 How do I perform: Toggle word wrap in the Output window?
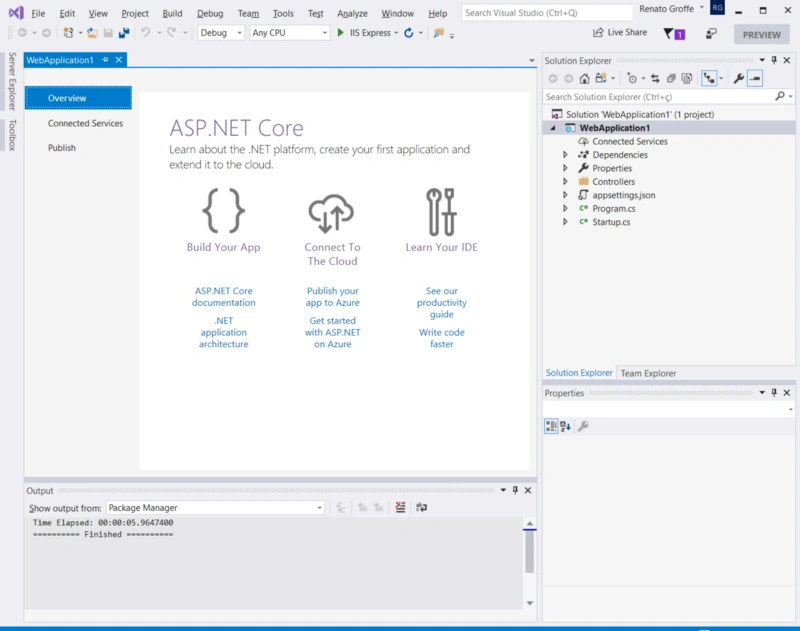[x=421, y=507]
